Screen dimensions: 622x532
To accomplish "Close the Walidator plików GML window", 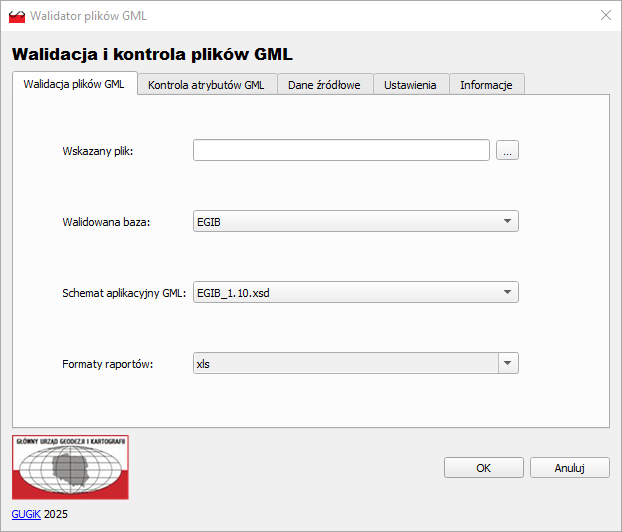I will coord(604,15).
